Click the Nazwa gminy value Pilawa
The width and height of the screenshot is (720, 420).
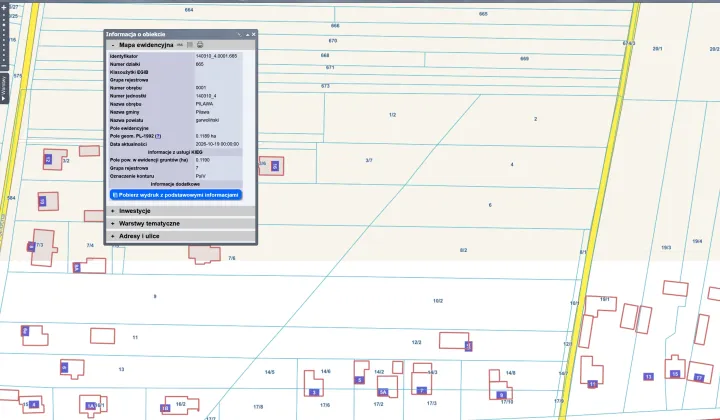coord(202,112)
